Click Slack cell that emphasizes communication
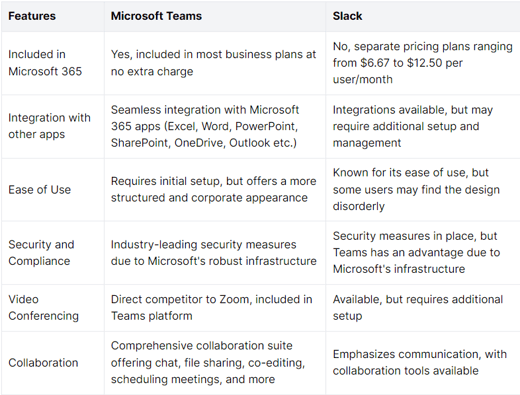Screen dimensions: 520x395 [x=420, y=362]
